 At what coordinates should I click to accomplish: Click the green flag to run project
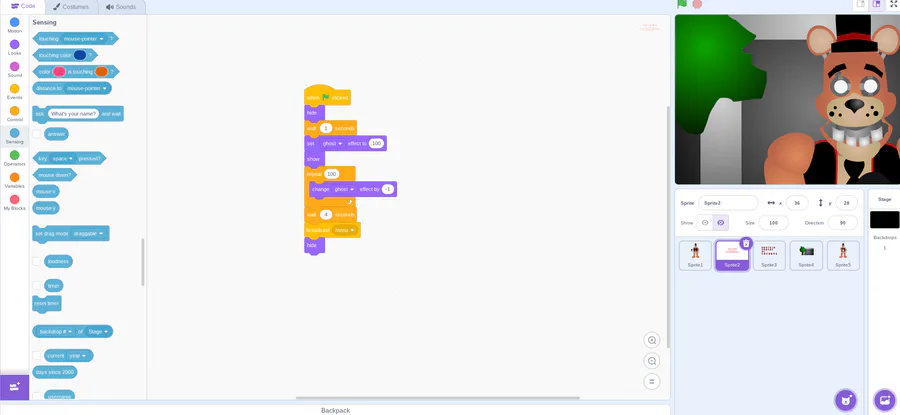coord(682,4)
